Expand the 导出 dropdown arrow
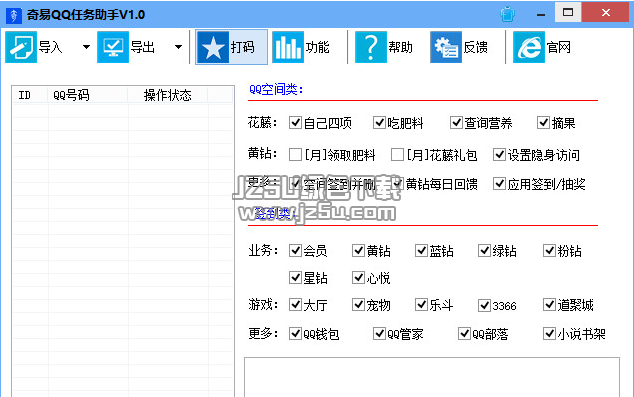Screen dimensions: 634x397 pos(178,47)
